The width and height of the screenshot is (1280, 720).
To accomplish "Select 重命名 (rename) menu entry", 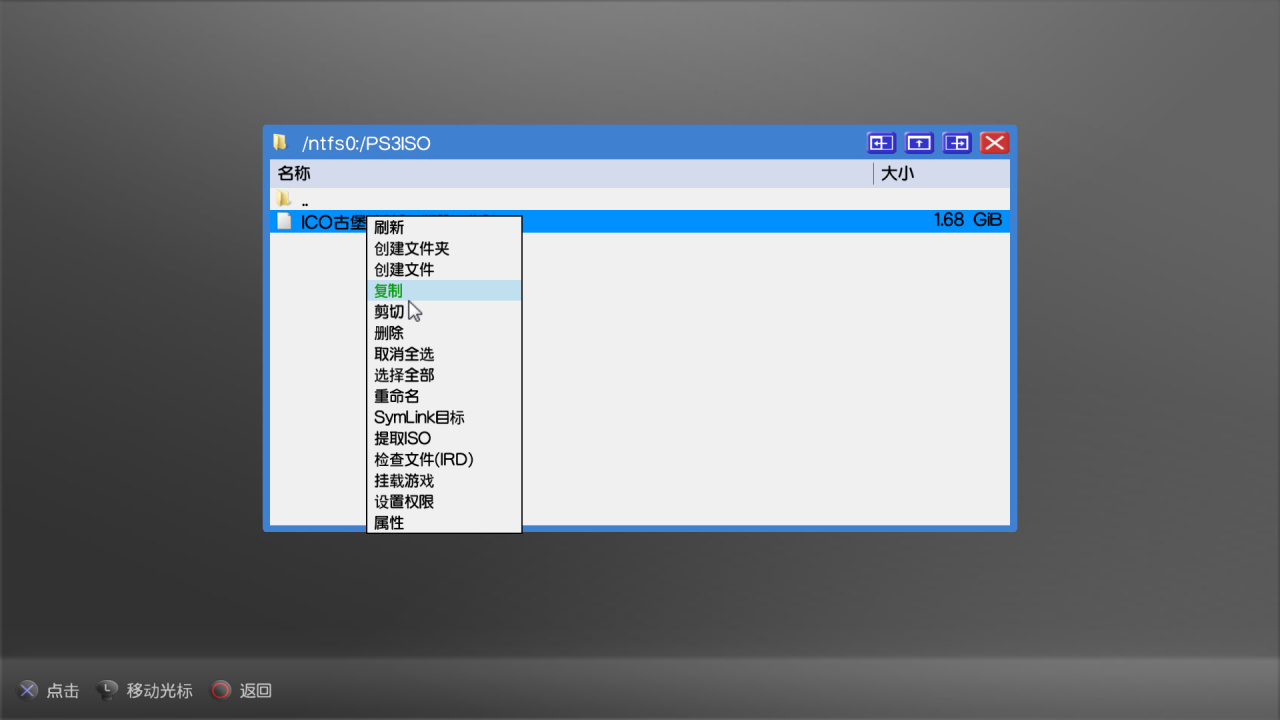I will (444, 396).
